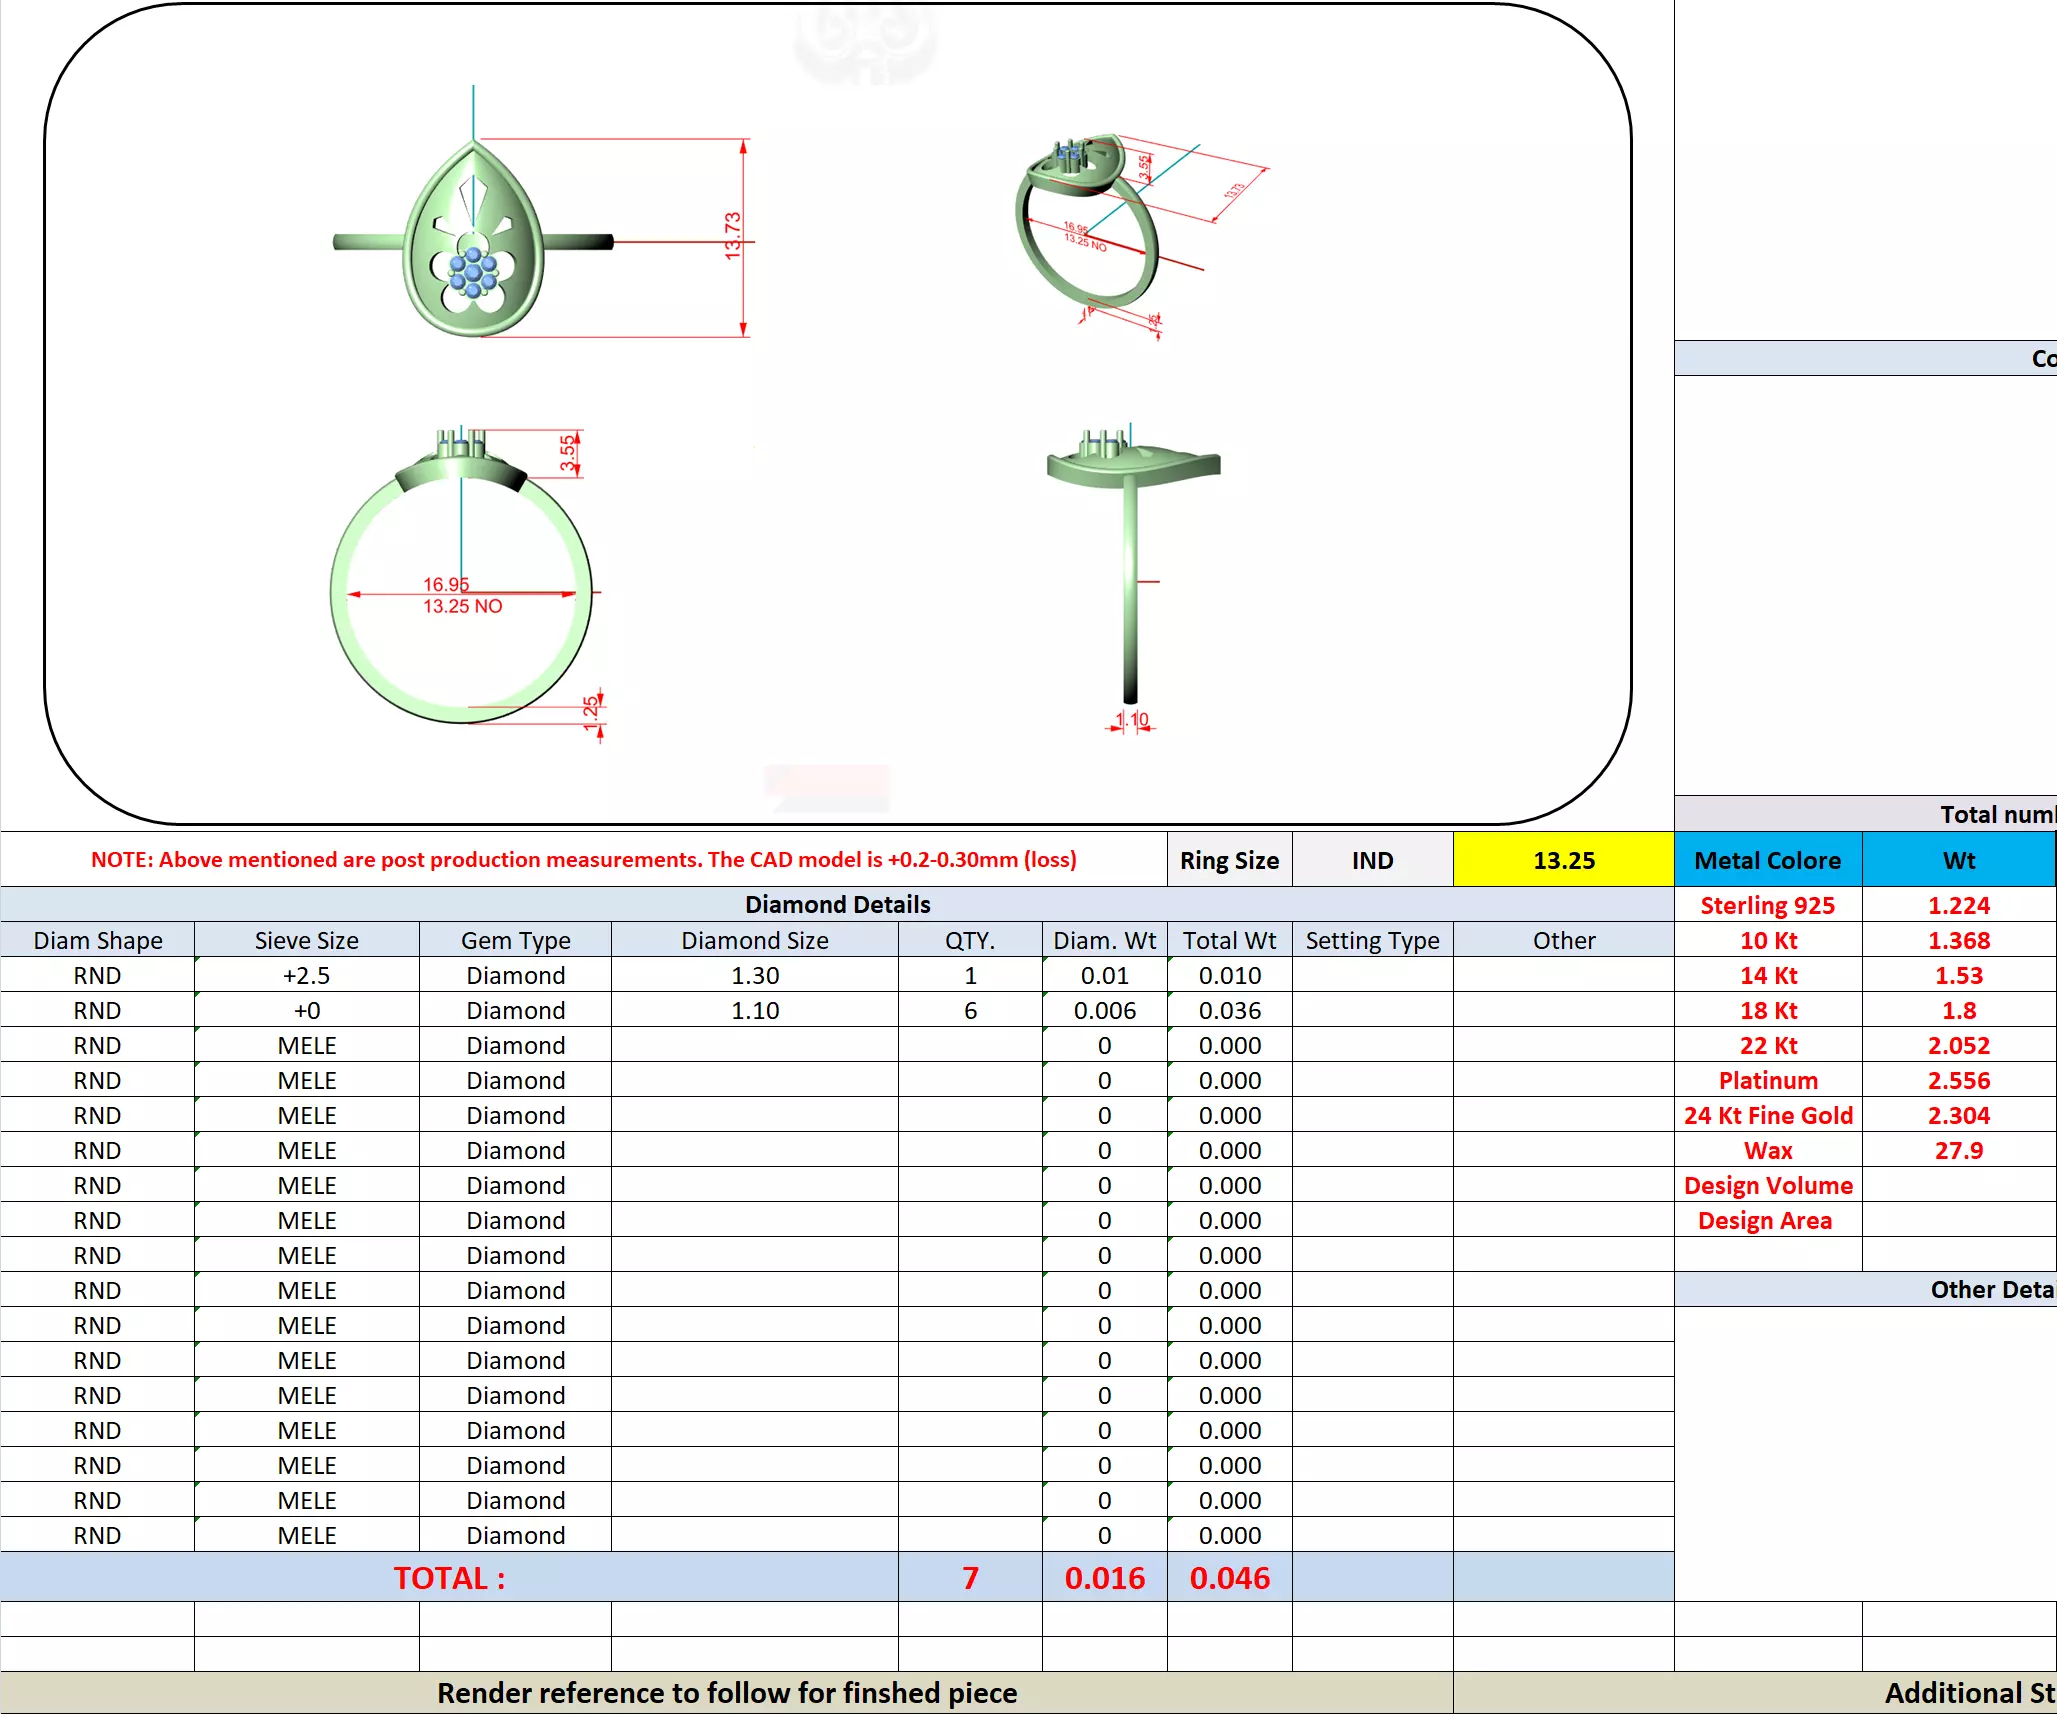Click the yellow 13.25 ring size cell
This screenshot has width=2057, height=1714.
(x=1563, y=860)
